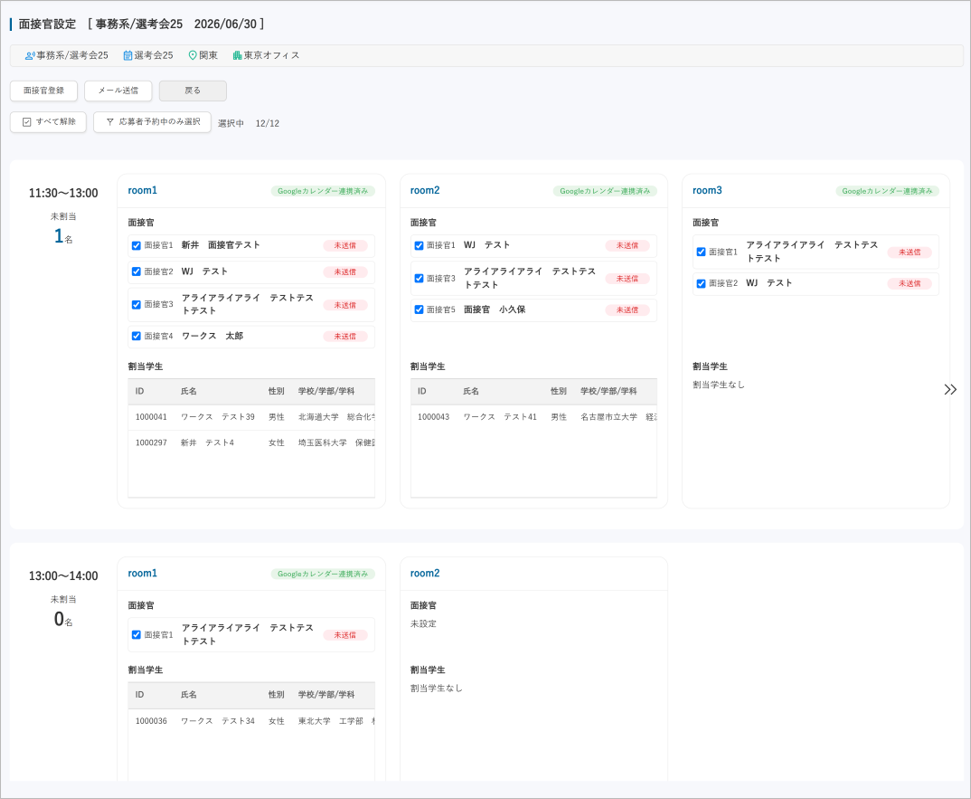Click 学校/学部/学科 header in 11:30 room2 table
The image size is (971, 799).
tap(608, 391)
